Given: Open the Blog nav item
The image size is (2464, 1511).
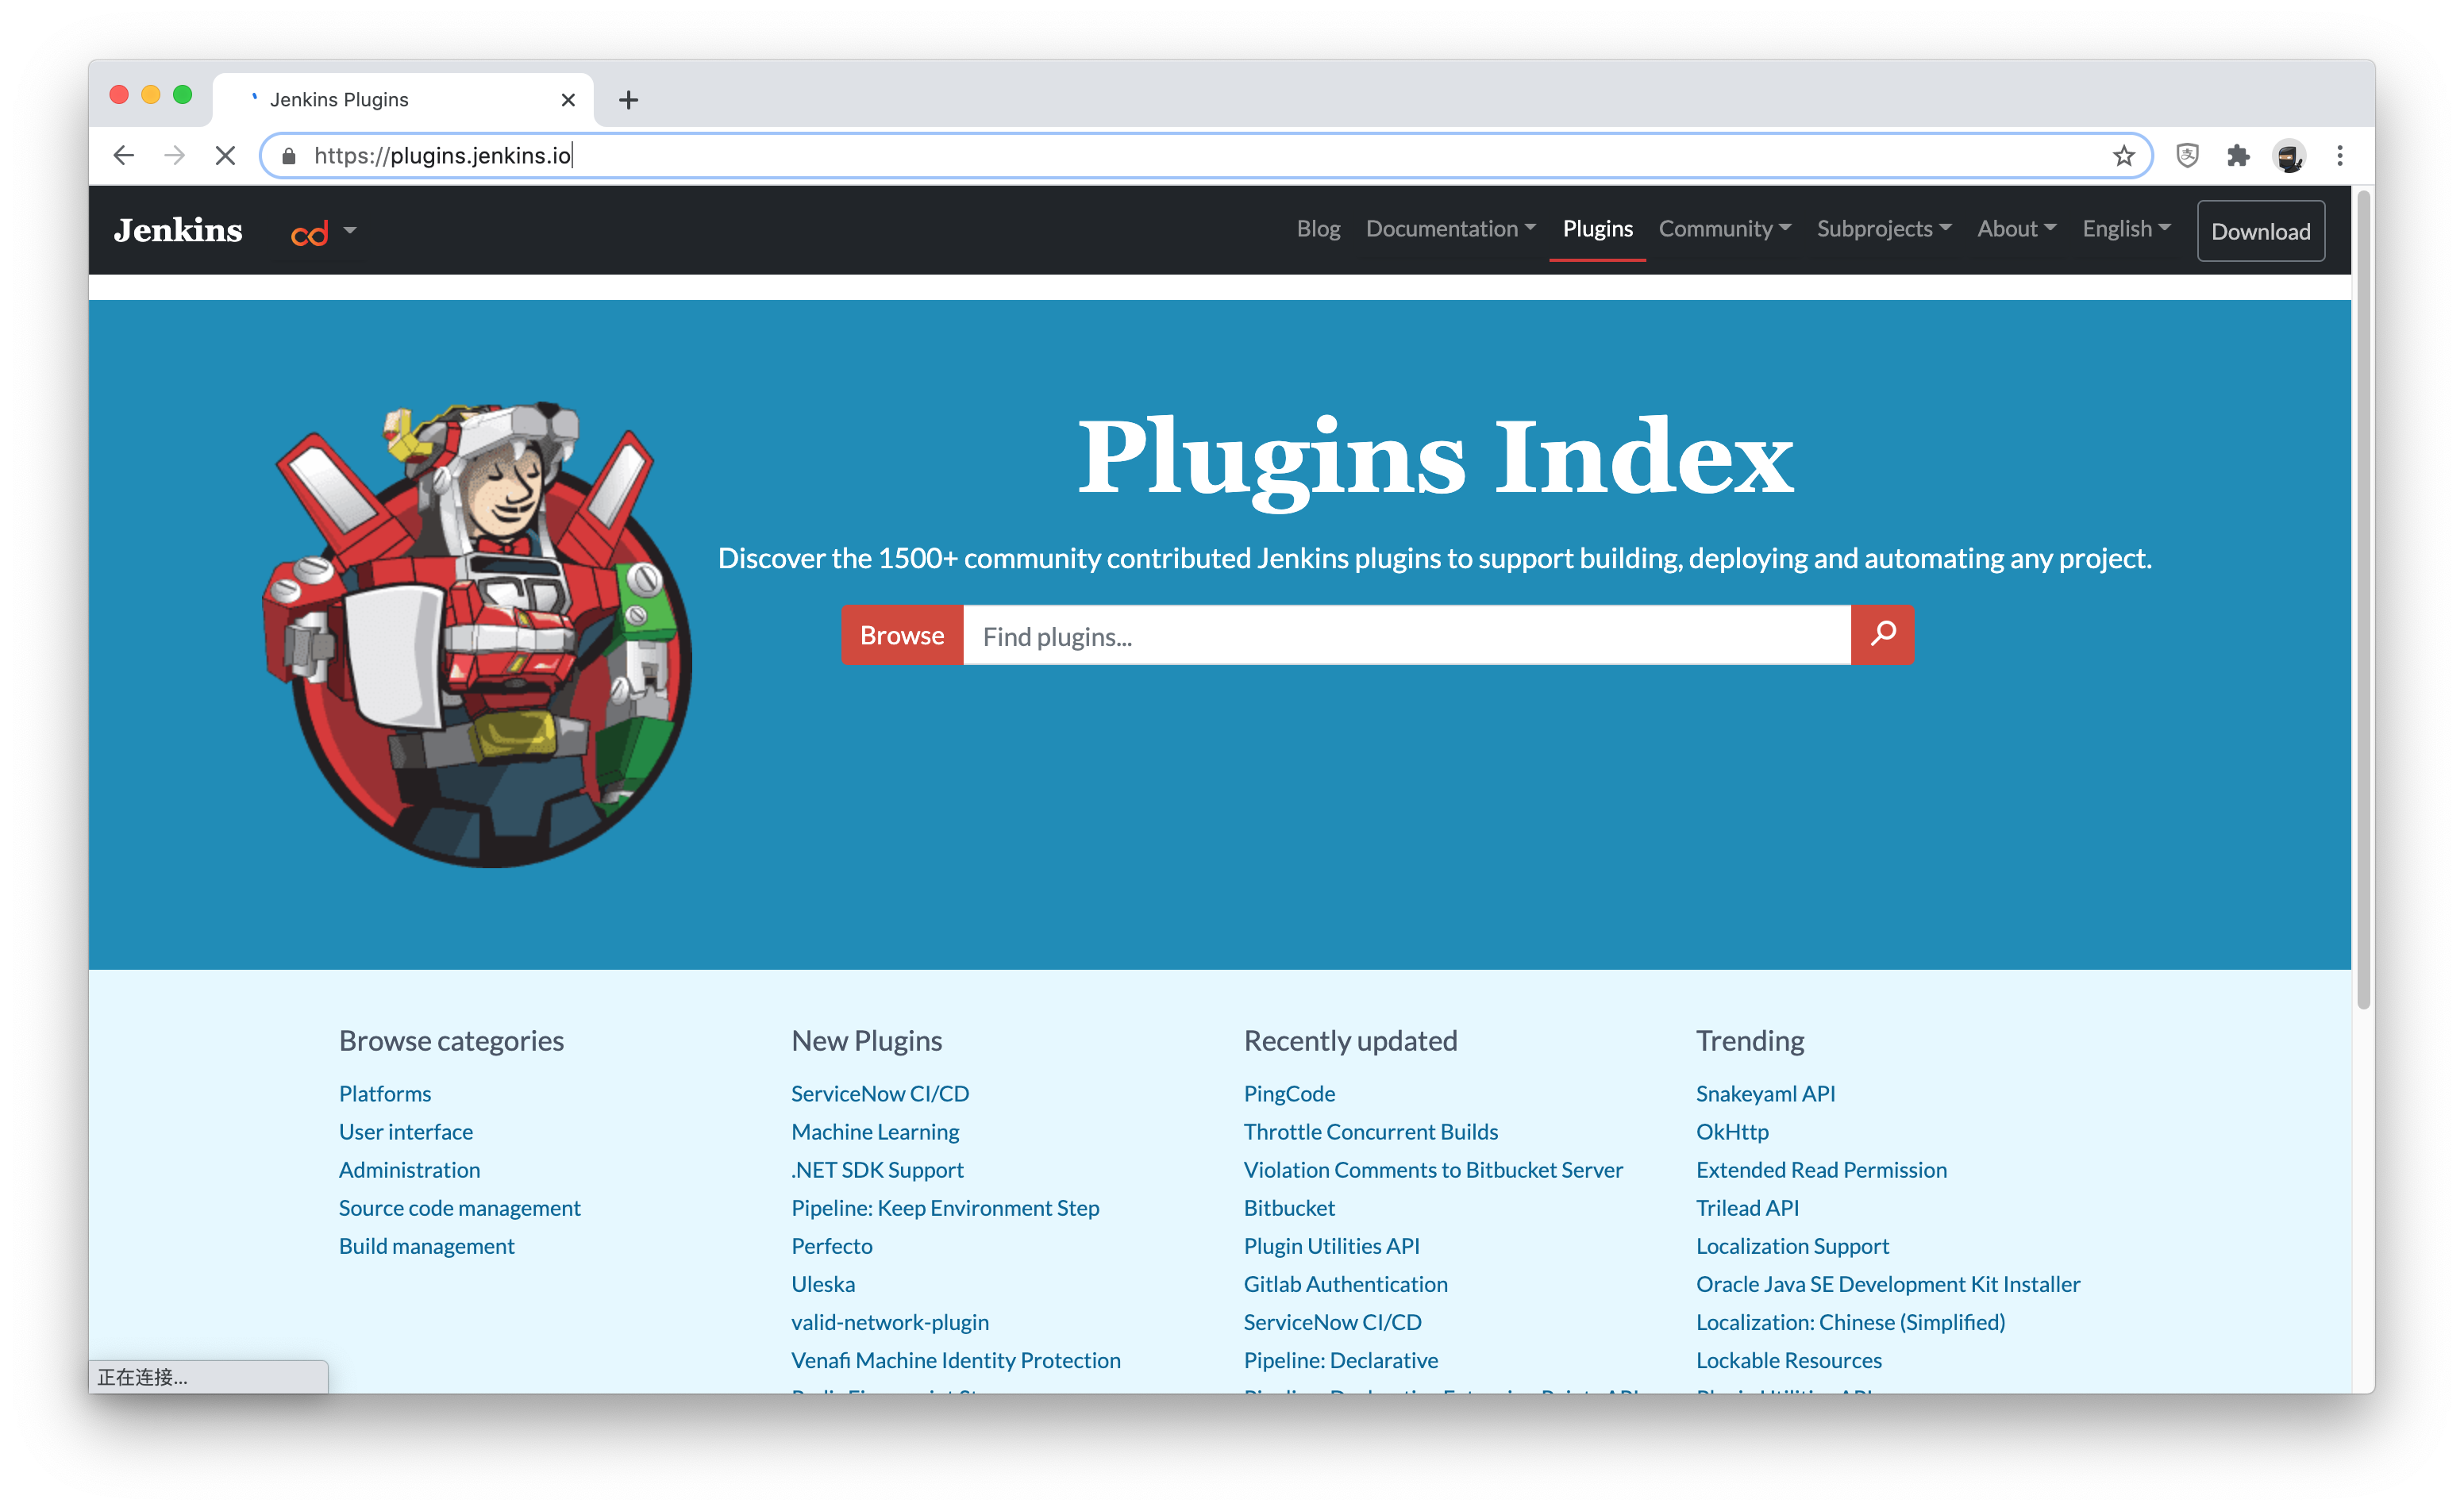Looking at the screenshot, I should 1318,229.
